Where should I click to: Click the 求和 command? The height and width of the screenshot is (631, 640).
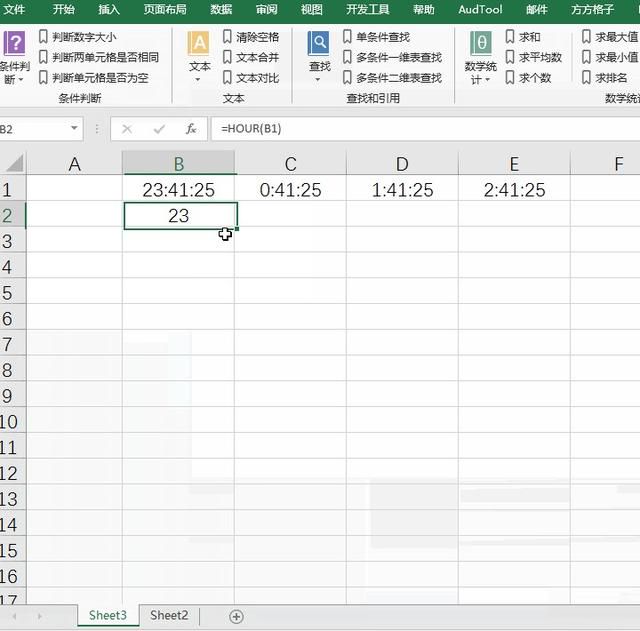[523, 37]
